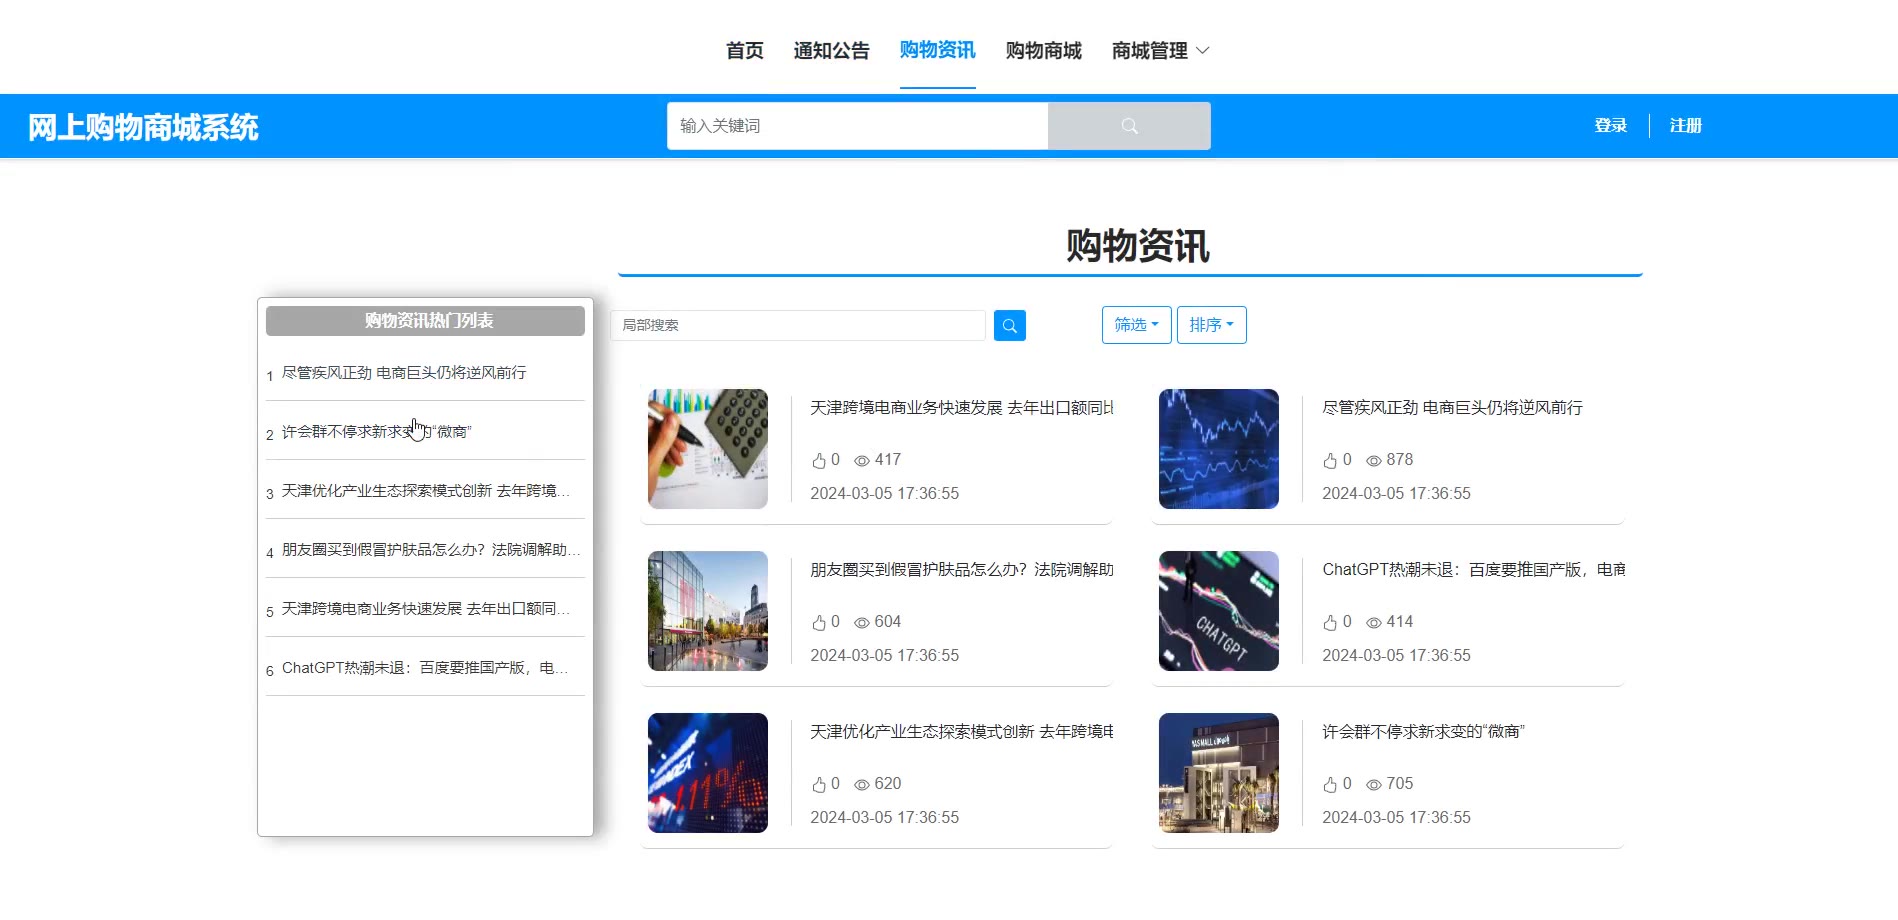Click the blue local search magnifier button
Viewport: 1898px width, 920px height.
[x=1010, y=325]
